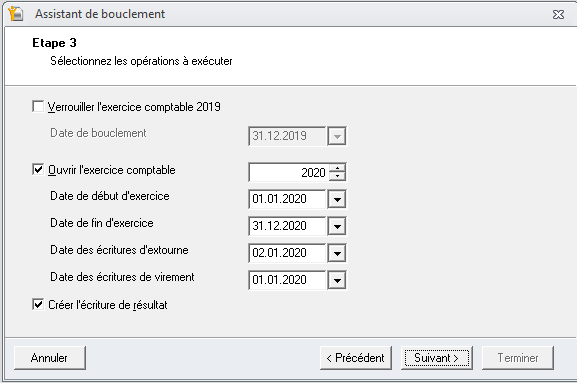The width and height of the screenshot is (577, 383).
Task: Enable Verrouiller l'exercice comptable 2019 checkbox
Action: (38, 107)
